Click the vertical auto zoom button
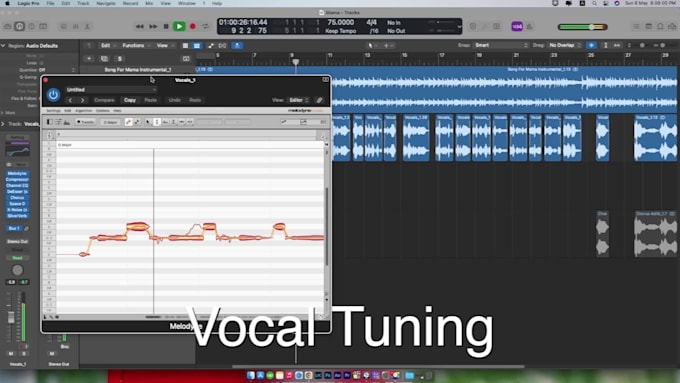This screenshot has width=680, height=383. (606, 45)
